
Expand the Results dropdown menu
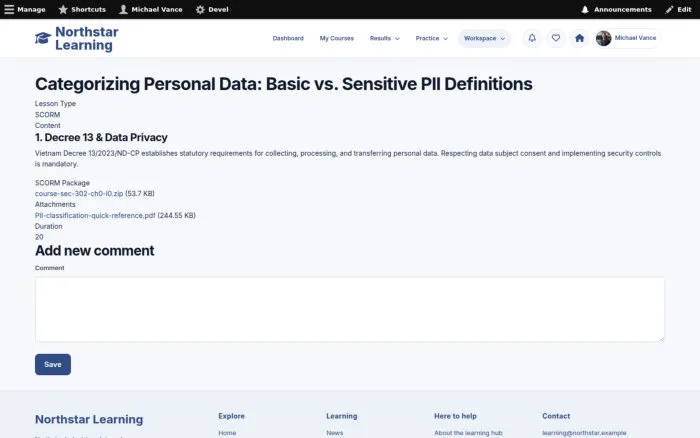point(384,38)
